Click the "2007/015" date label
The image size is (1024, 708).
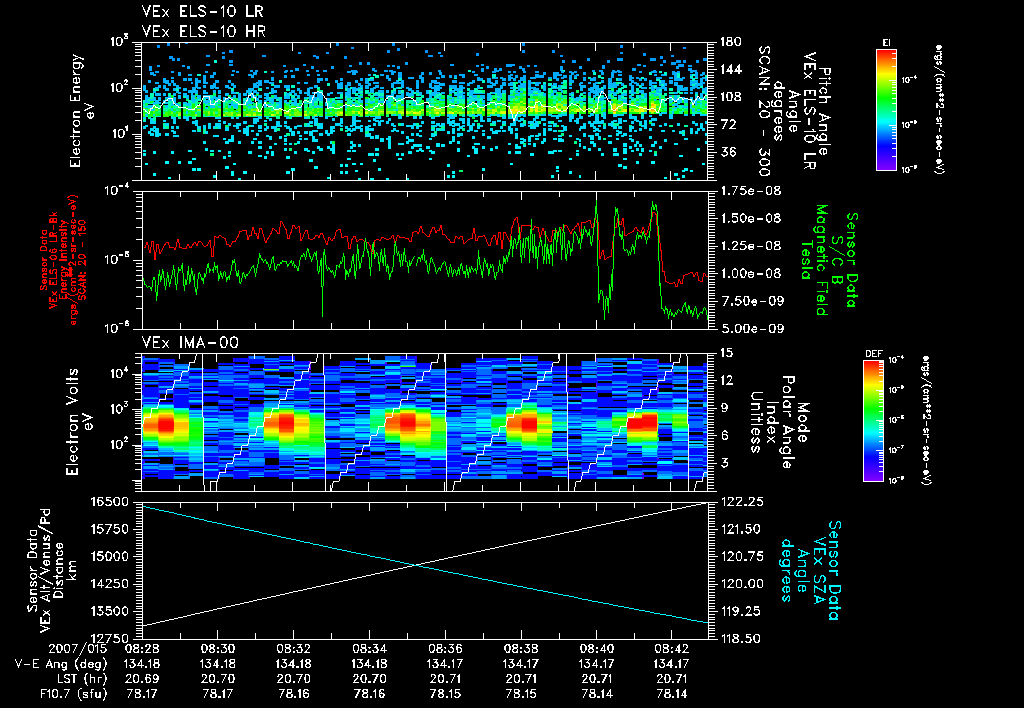(78, 649)
